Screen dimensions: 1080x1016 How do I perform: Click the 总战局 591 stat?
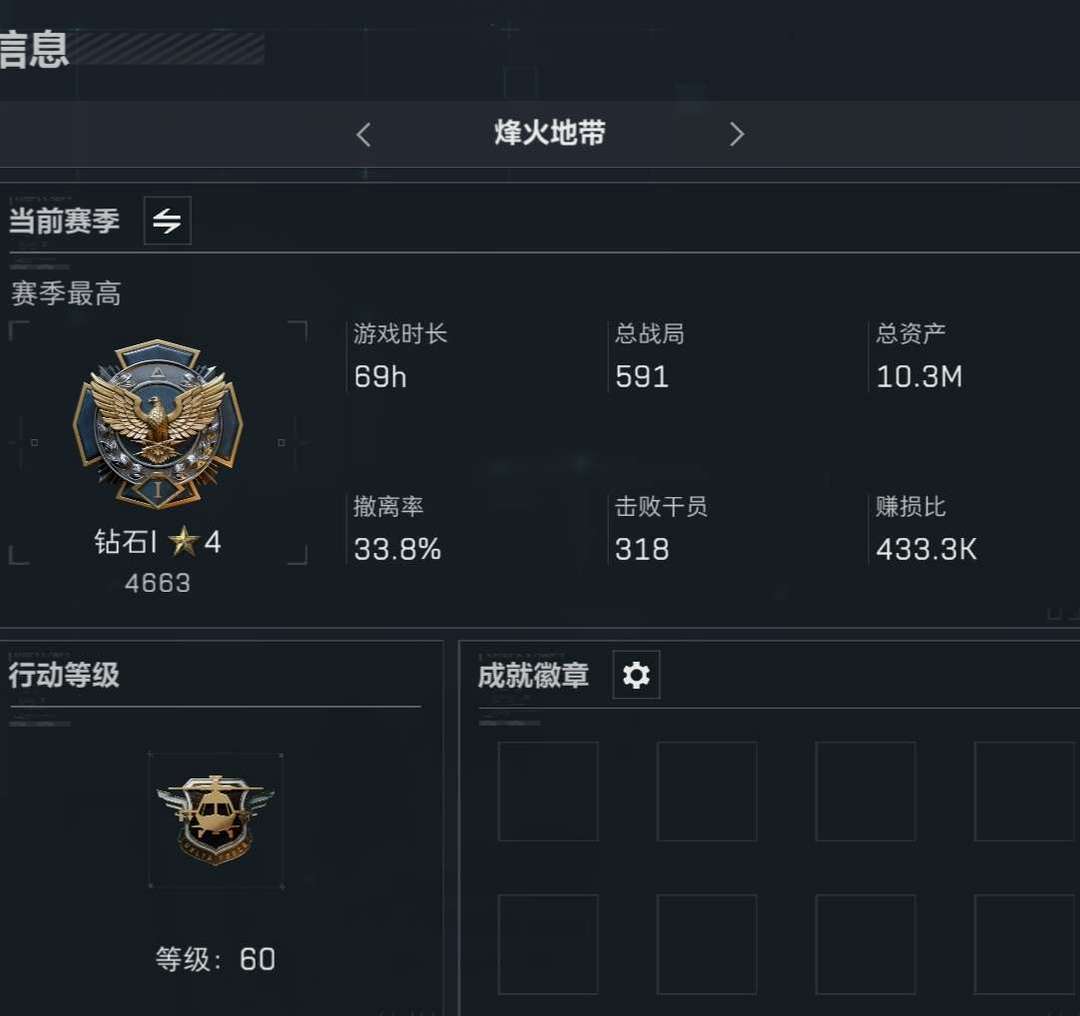click(x=650, y=356)
